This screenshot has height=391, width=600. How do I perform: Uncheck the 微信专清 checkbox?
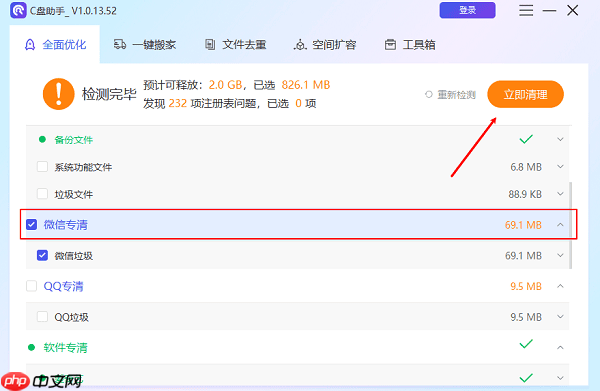(31, 225)
